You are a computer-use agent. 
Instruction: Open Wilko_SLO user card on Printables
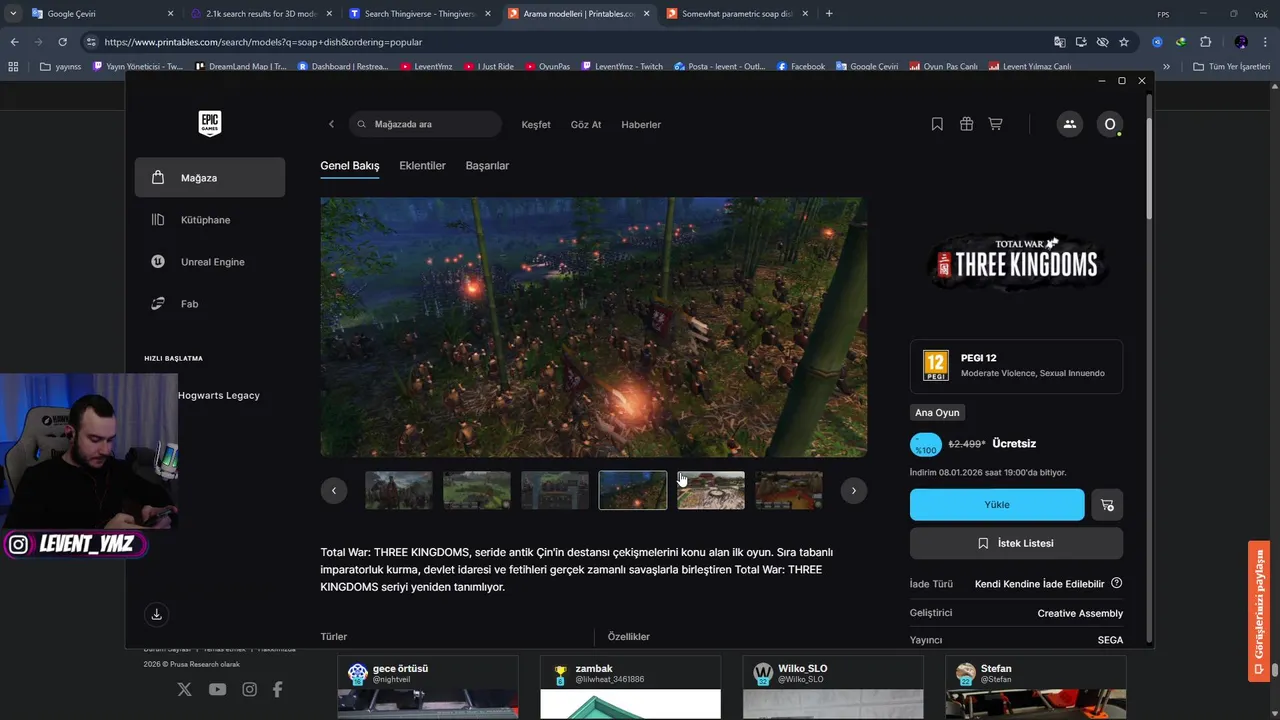(x=833, y=687)
